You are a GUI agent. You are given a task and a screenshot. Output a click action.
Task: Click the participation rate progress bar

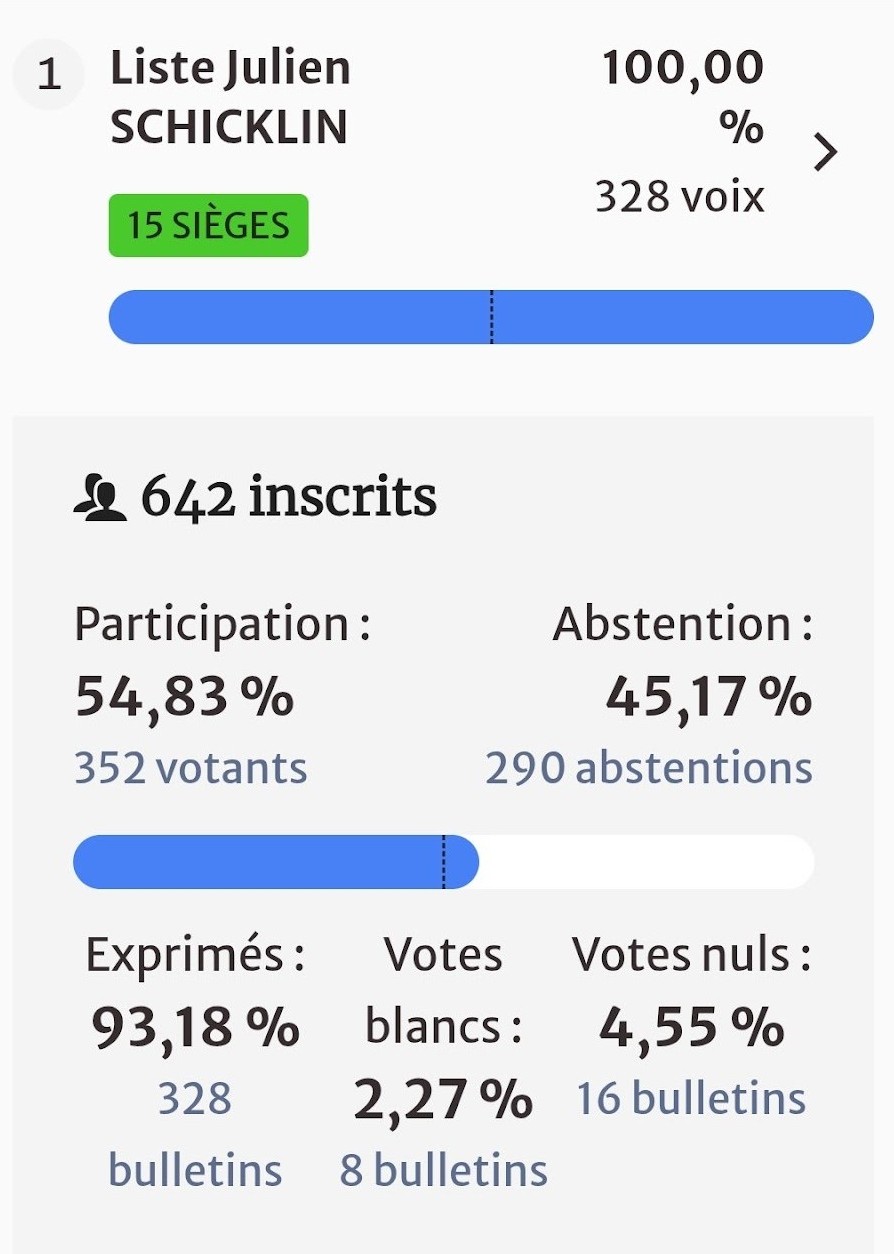[443, 862]
